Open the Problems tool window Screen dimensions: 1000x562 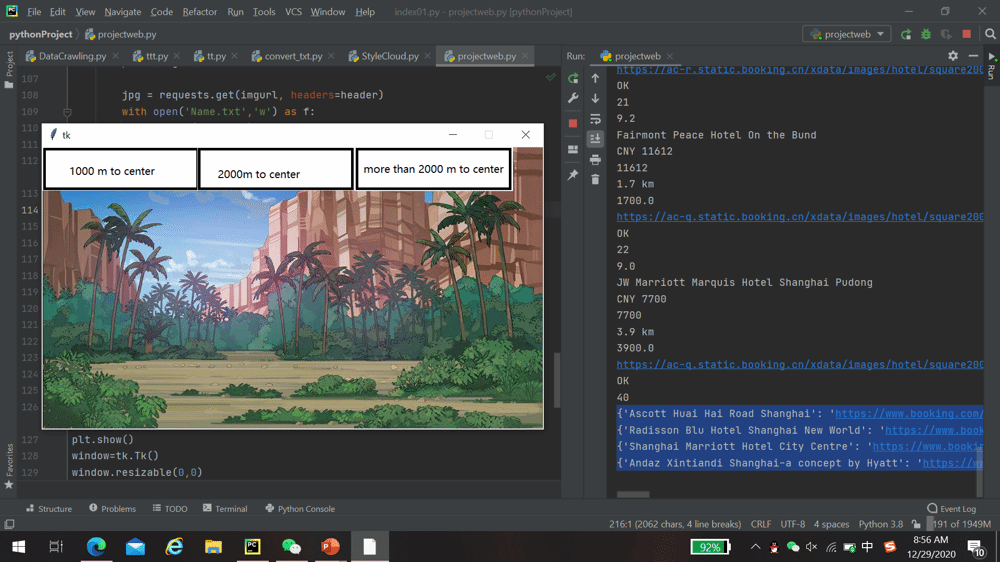[112, 508]
